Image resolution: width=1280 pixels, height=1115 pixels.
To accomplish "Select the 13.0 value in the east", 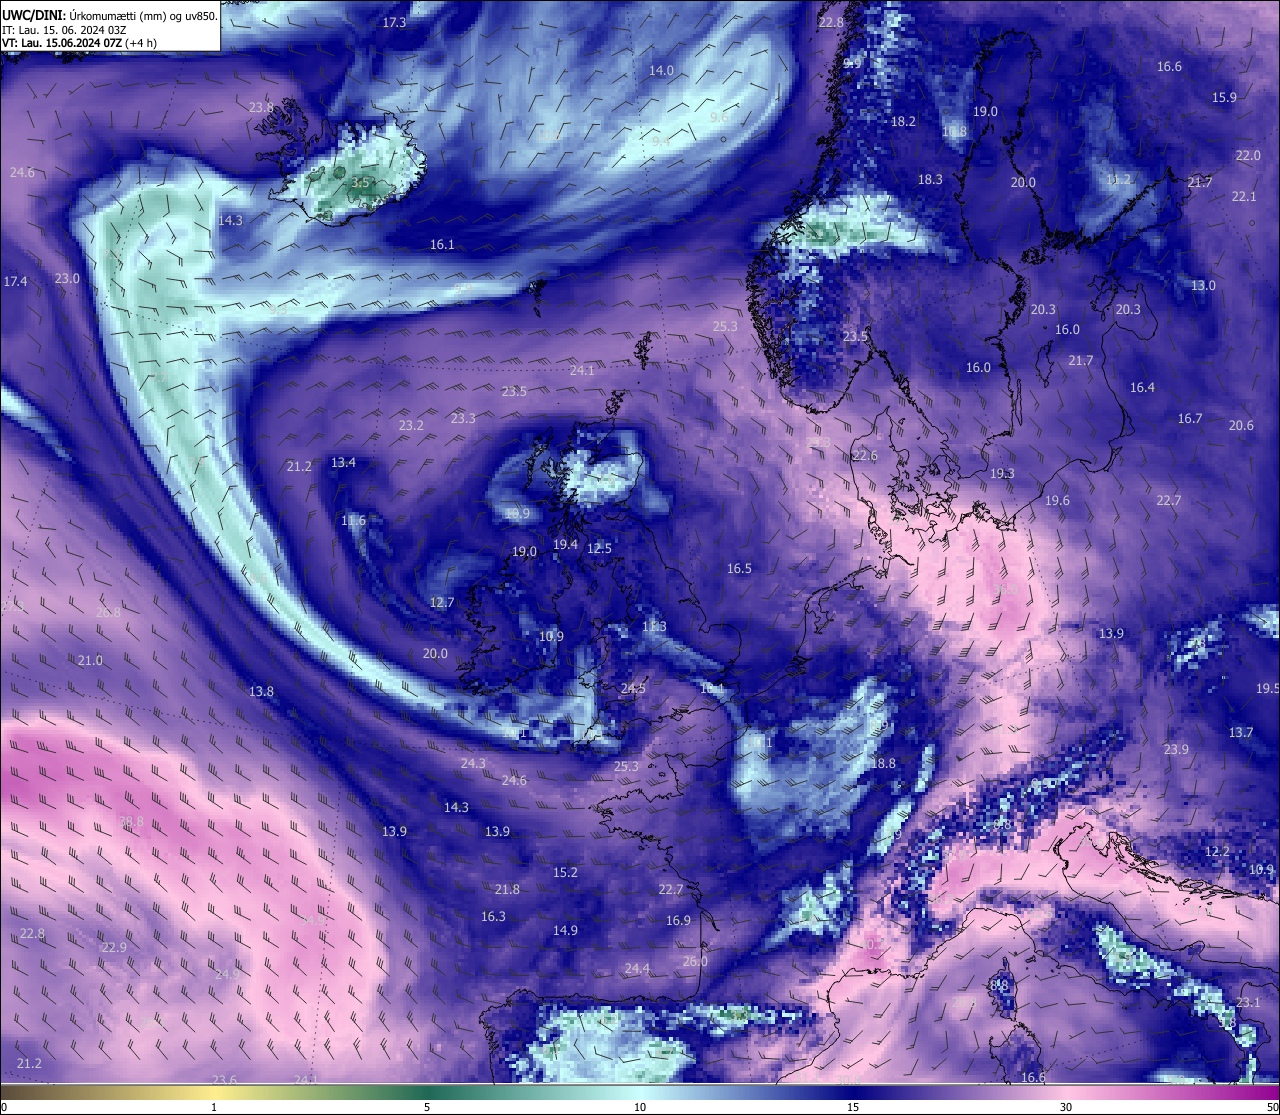I will click(x=1203, y=285).
